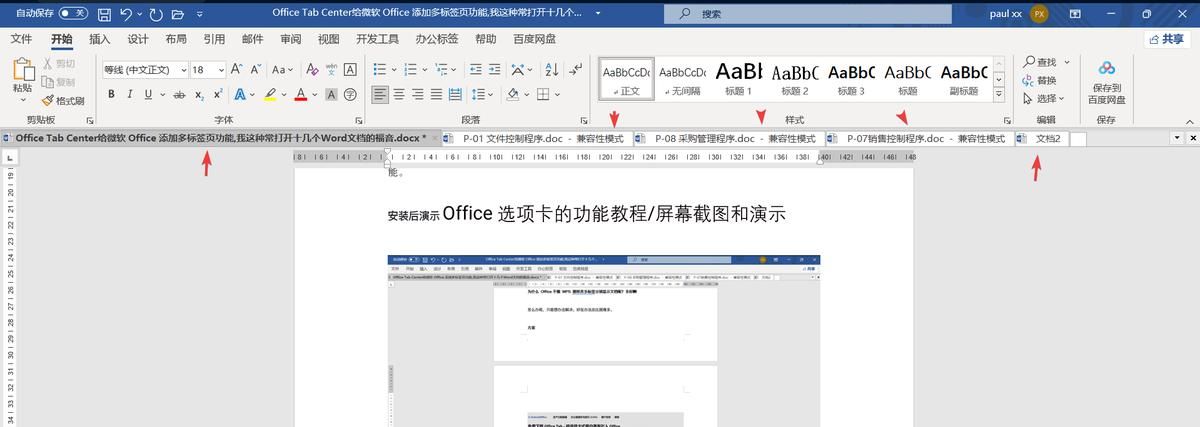Open the paragraph dialog launcher in 段落 group
The image size is (1200, 427).
click(x=584, y=120)
